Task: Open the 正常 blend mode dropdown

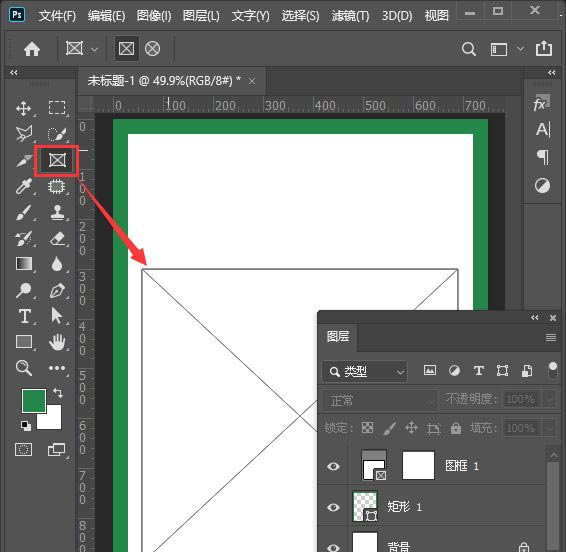Action: pos(380,400)
